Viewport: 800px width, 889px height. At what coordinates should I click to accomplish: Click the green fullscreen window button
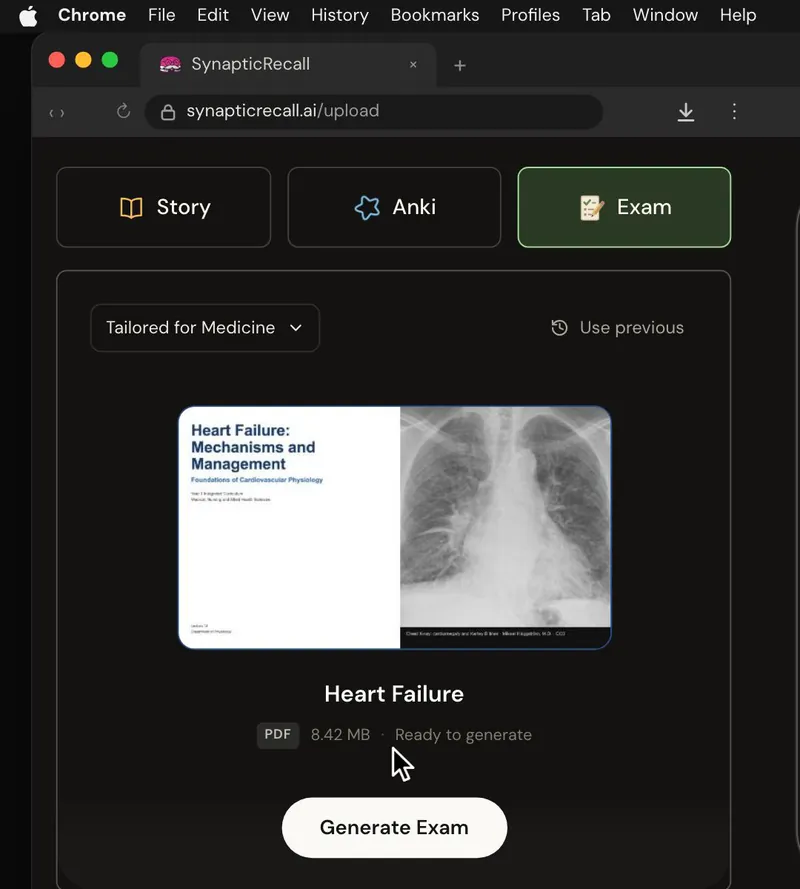point(110,60)
